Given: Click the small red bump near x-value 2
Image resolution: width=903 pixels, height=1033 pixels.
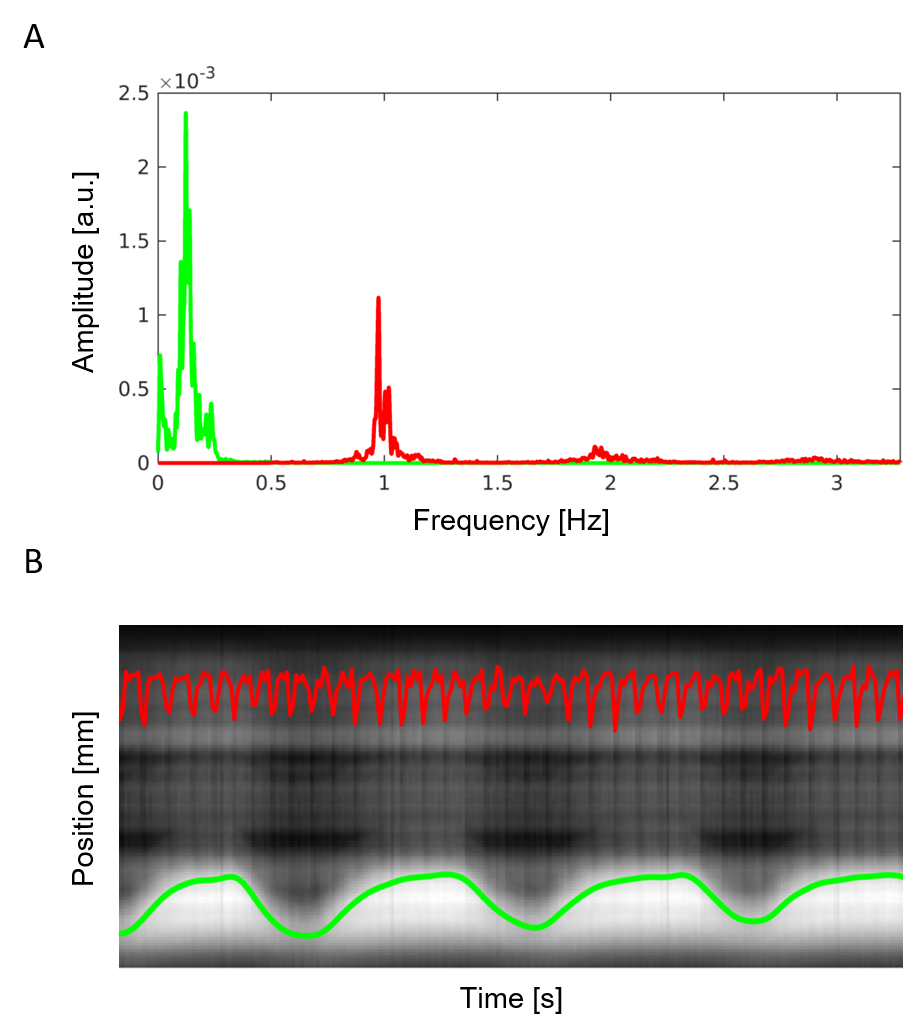Looking at the screenshot, I should pyautogui.click(x=597, y=450).
